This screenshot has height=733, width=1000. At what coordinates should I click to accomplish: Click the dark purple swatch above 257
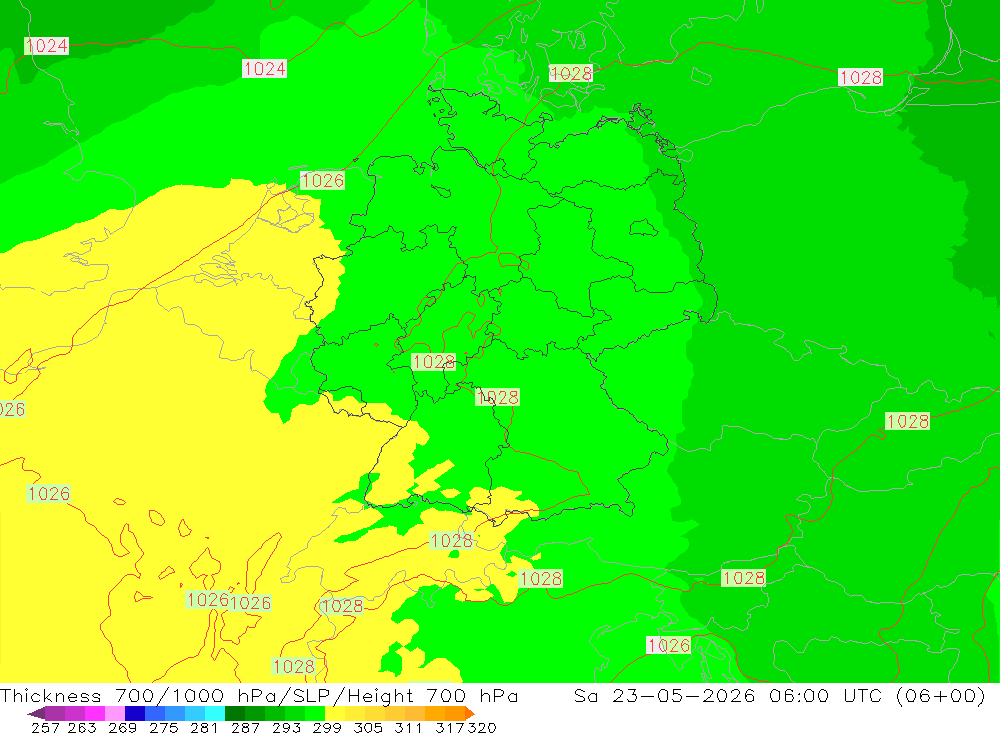(x=55, y=713)
